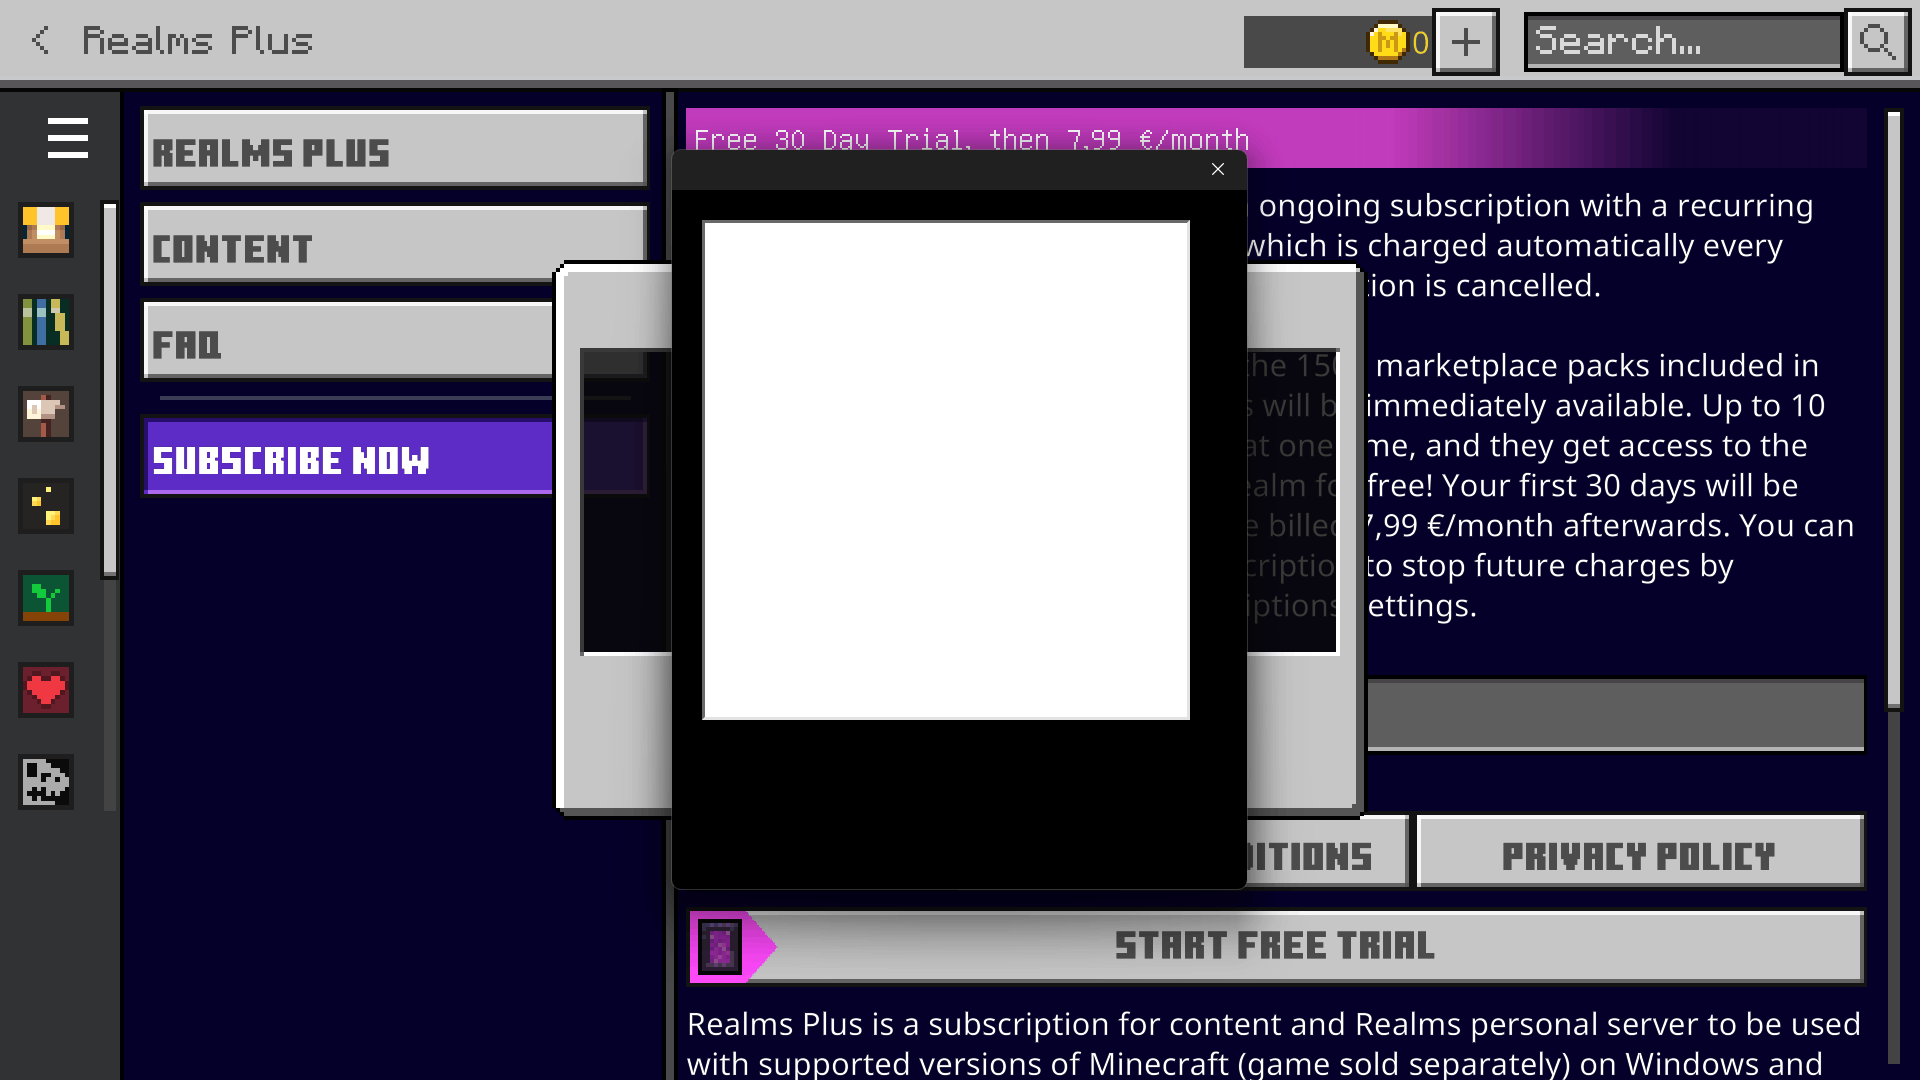
Task: Open the green sapling sidebar icon
Action: pyautogui.click(x=46, y=598)
